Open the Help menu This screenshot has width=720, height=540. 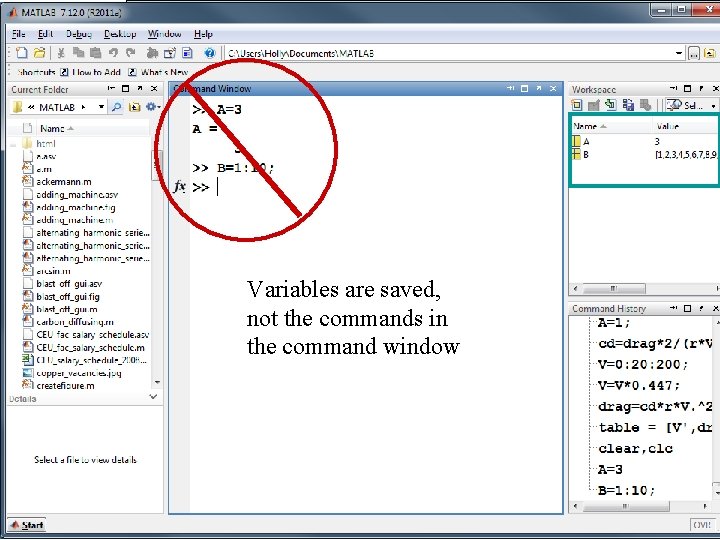tap(203, 34)
